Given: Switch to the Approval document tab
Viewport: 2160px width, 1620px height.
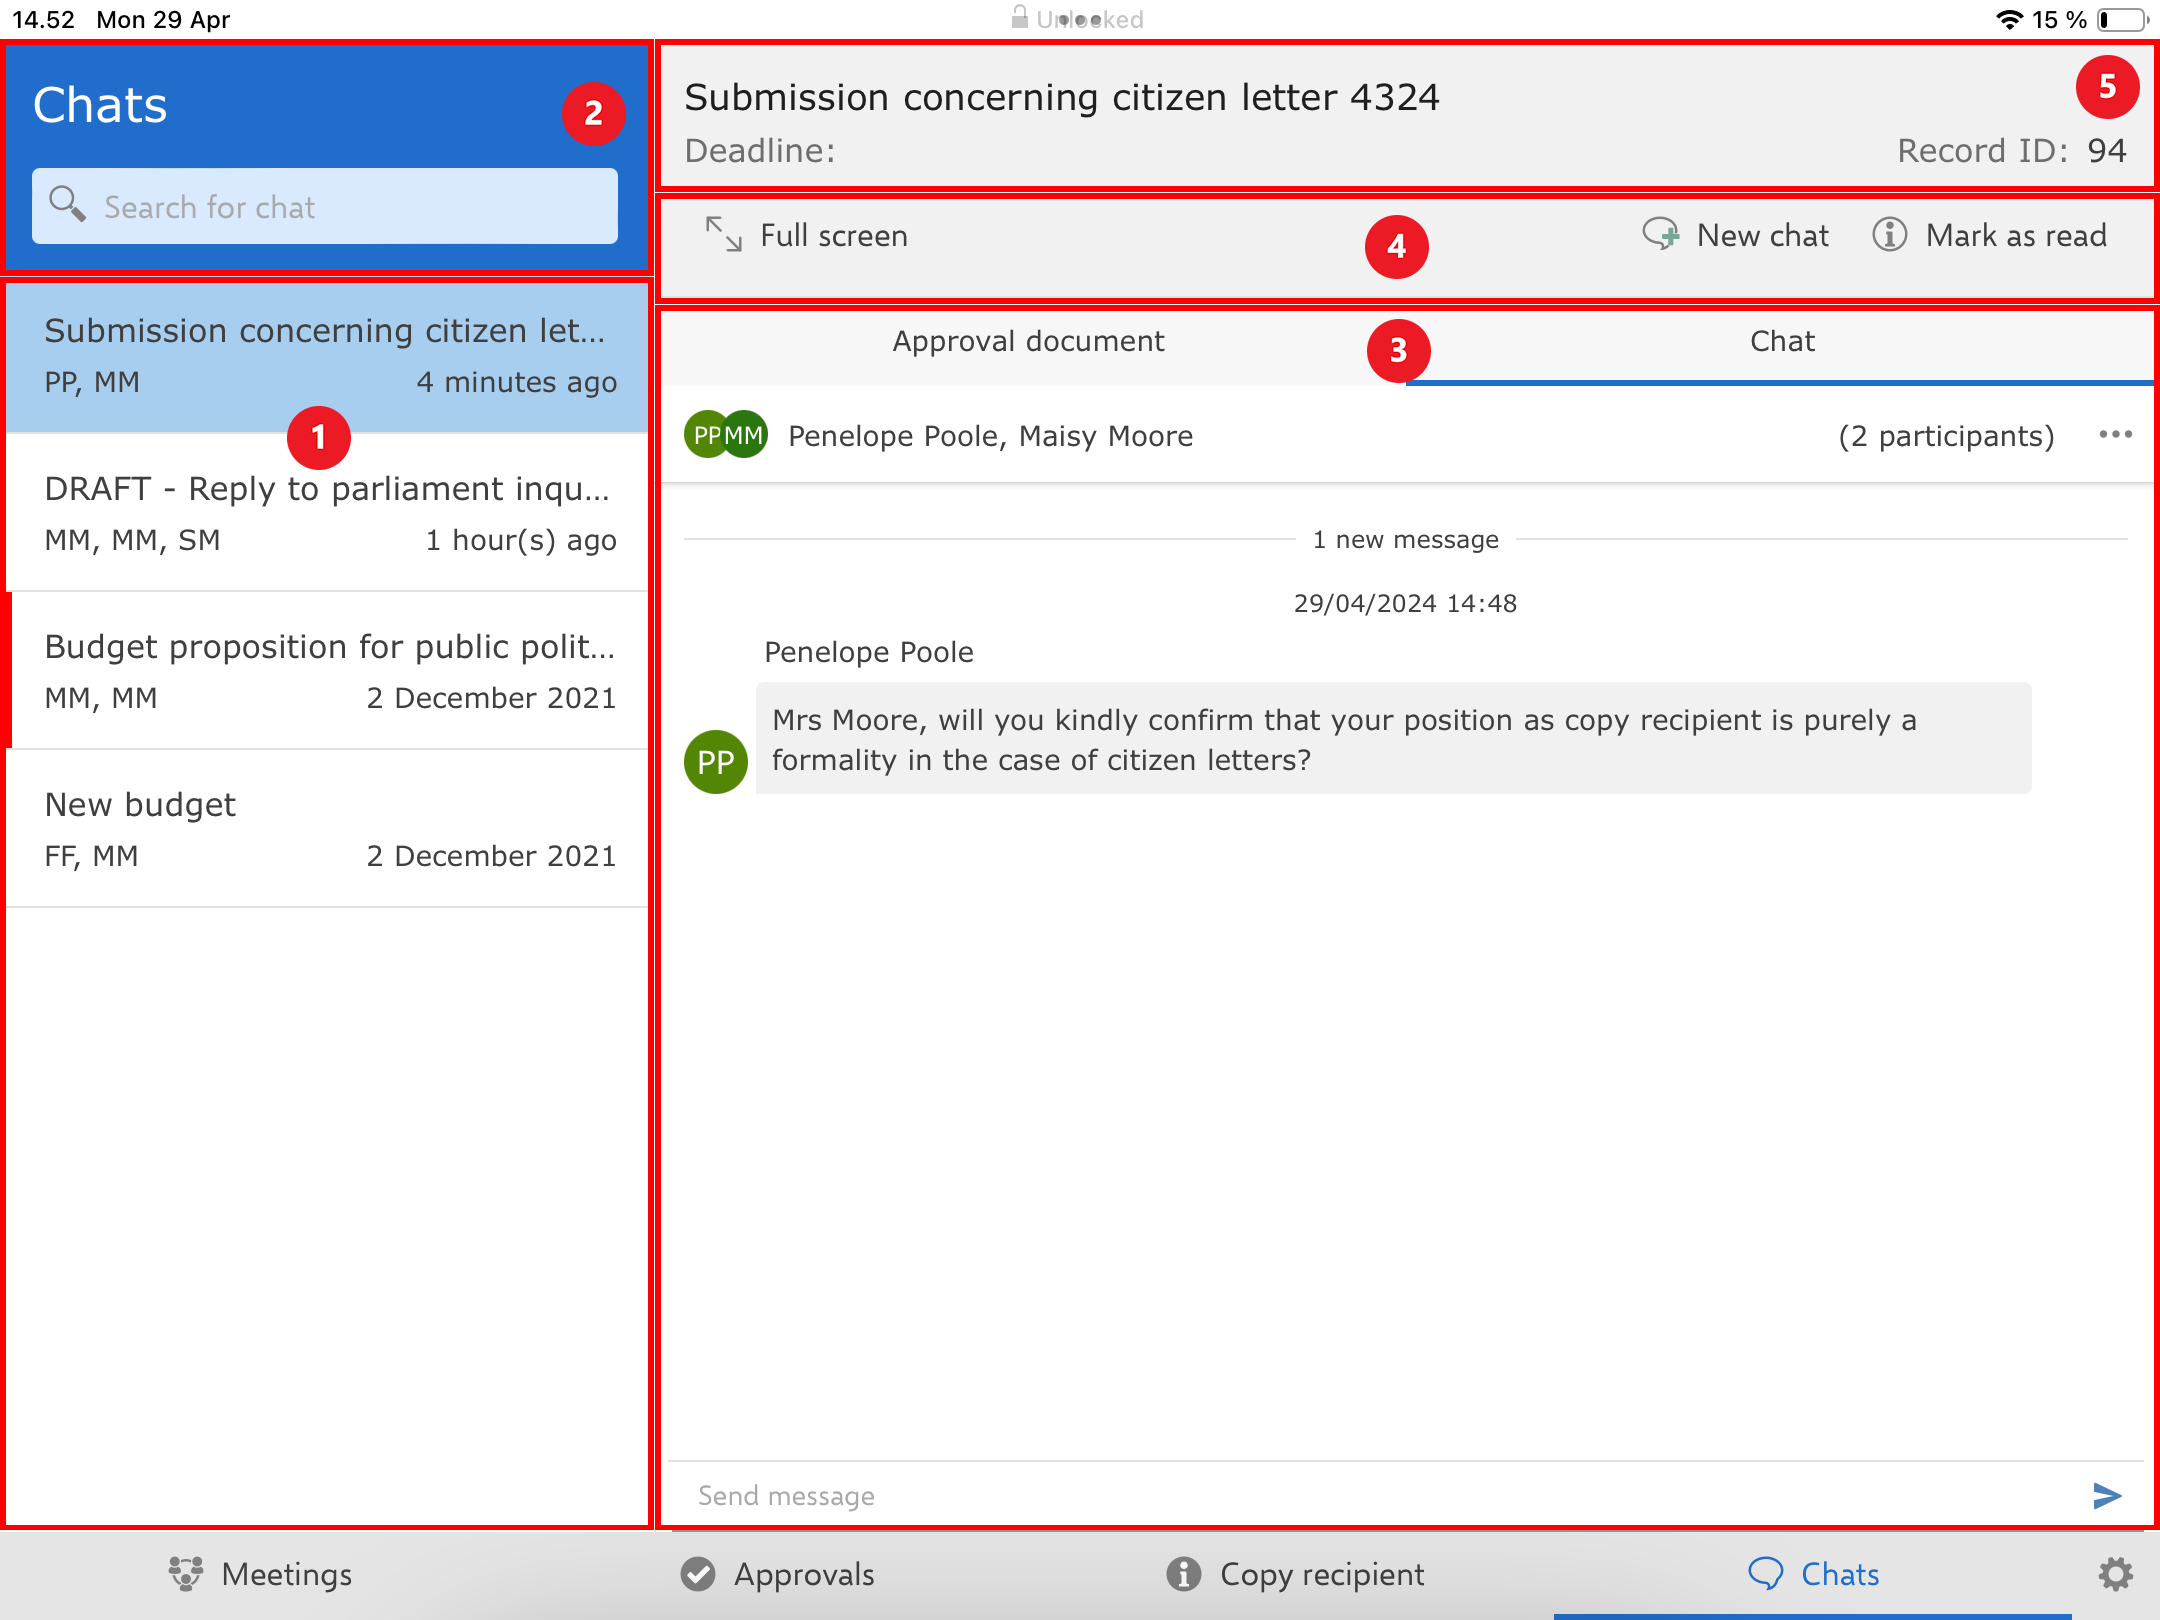Looking at the screenshot, I should [1028, 342].
